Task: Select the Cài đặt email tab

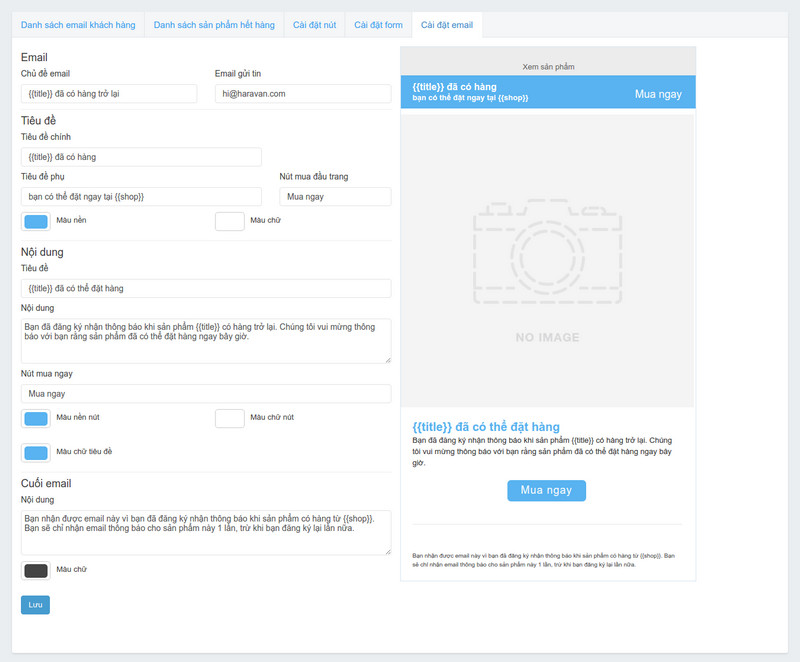Action: (447, 24)
